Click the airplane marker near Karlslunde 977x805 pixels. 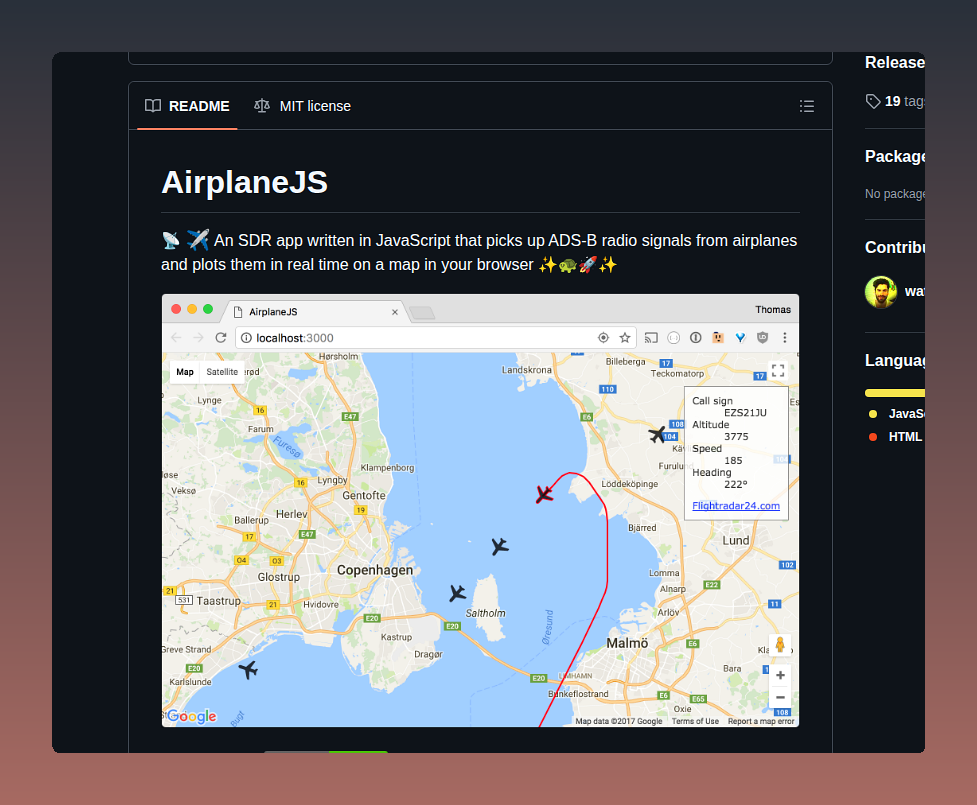pos(248,670)
